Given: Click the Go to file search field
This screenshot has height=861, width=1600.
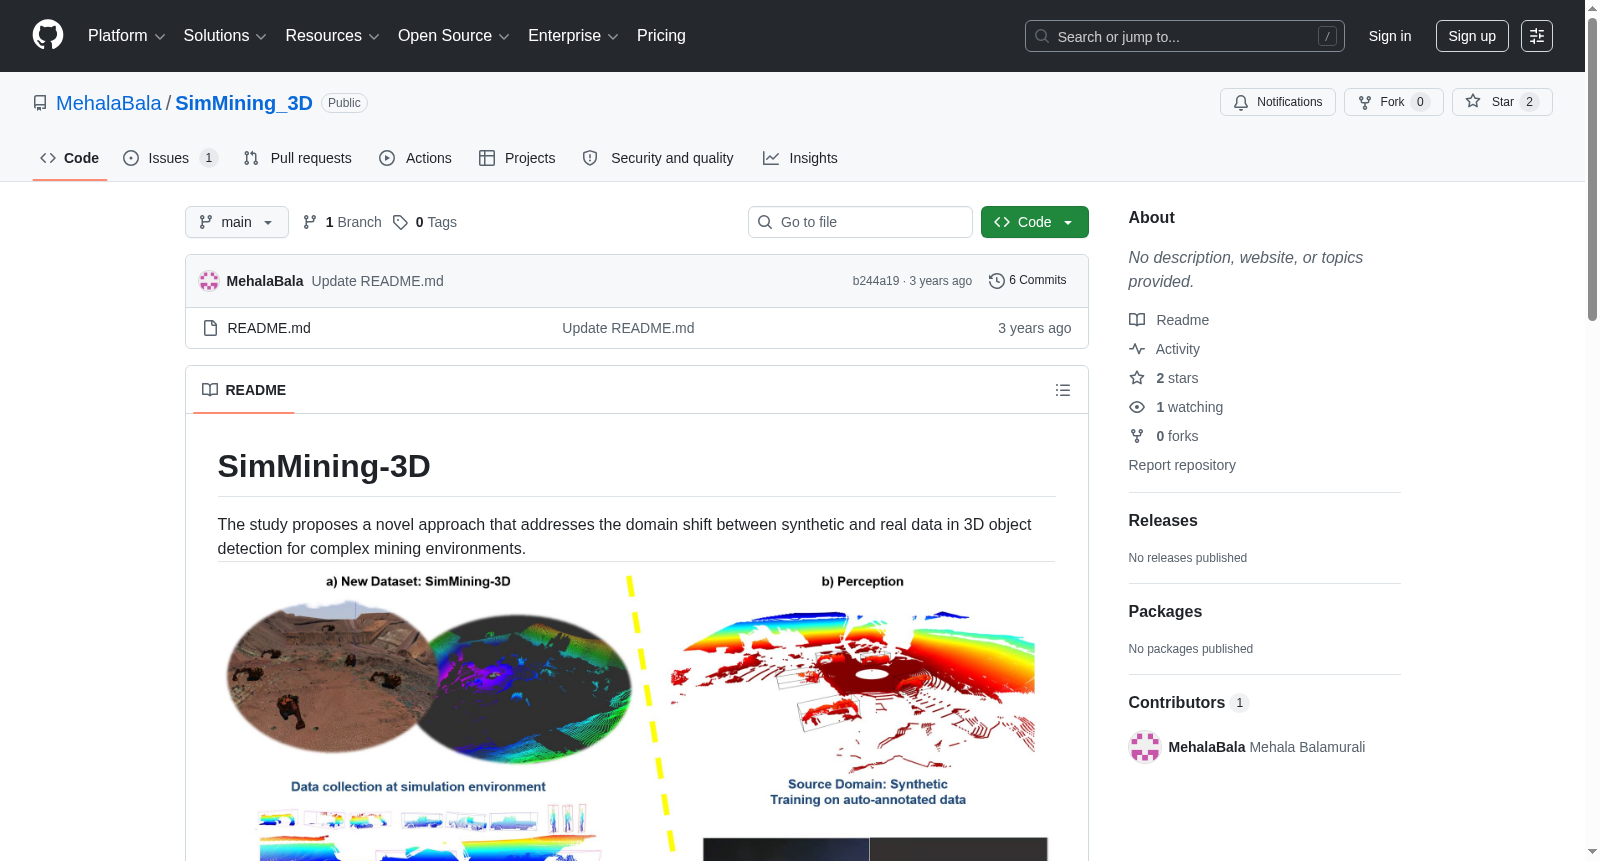Looking at the screenshot, I should pyautogui.click(x=860, y=222).
